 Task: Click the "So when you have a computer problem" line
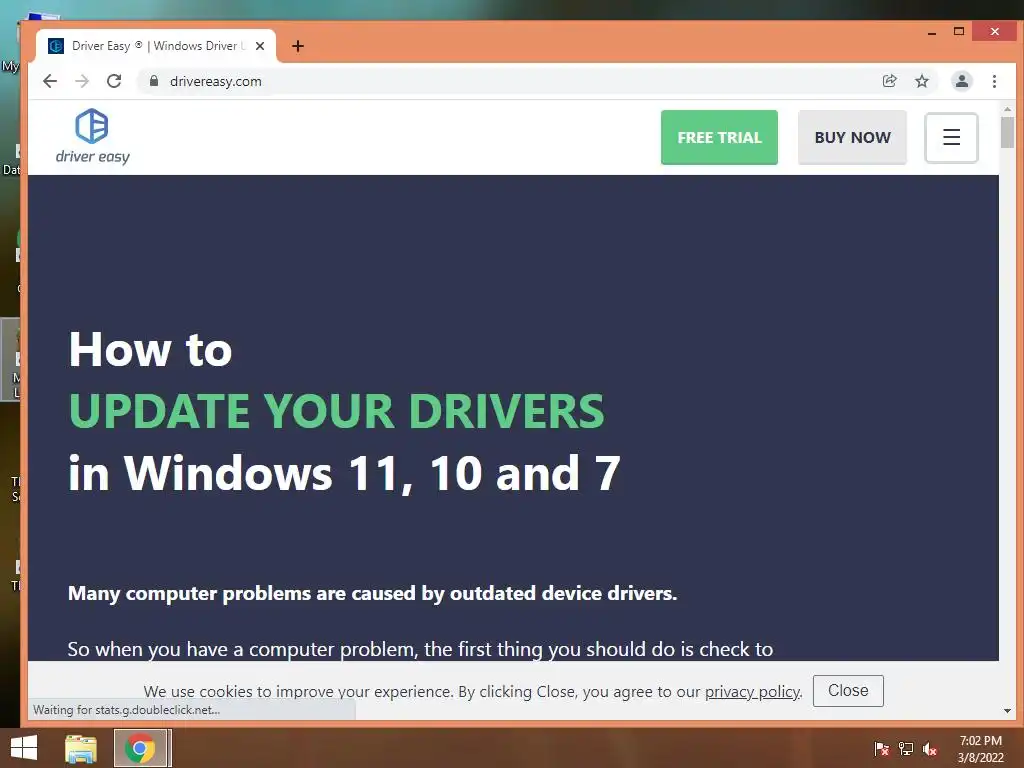[420, 649]
